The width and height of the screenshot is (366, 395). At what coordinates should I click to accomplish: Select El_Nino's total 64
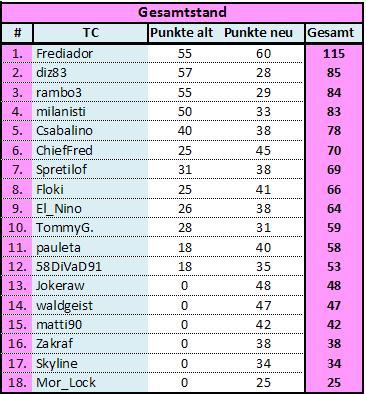pyautogui.click(x=334, y=209)
